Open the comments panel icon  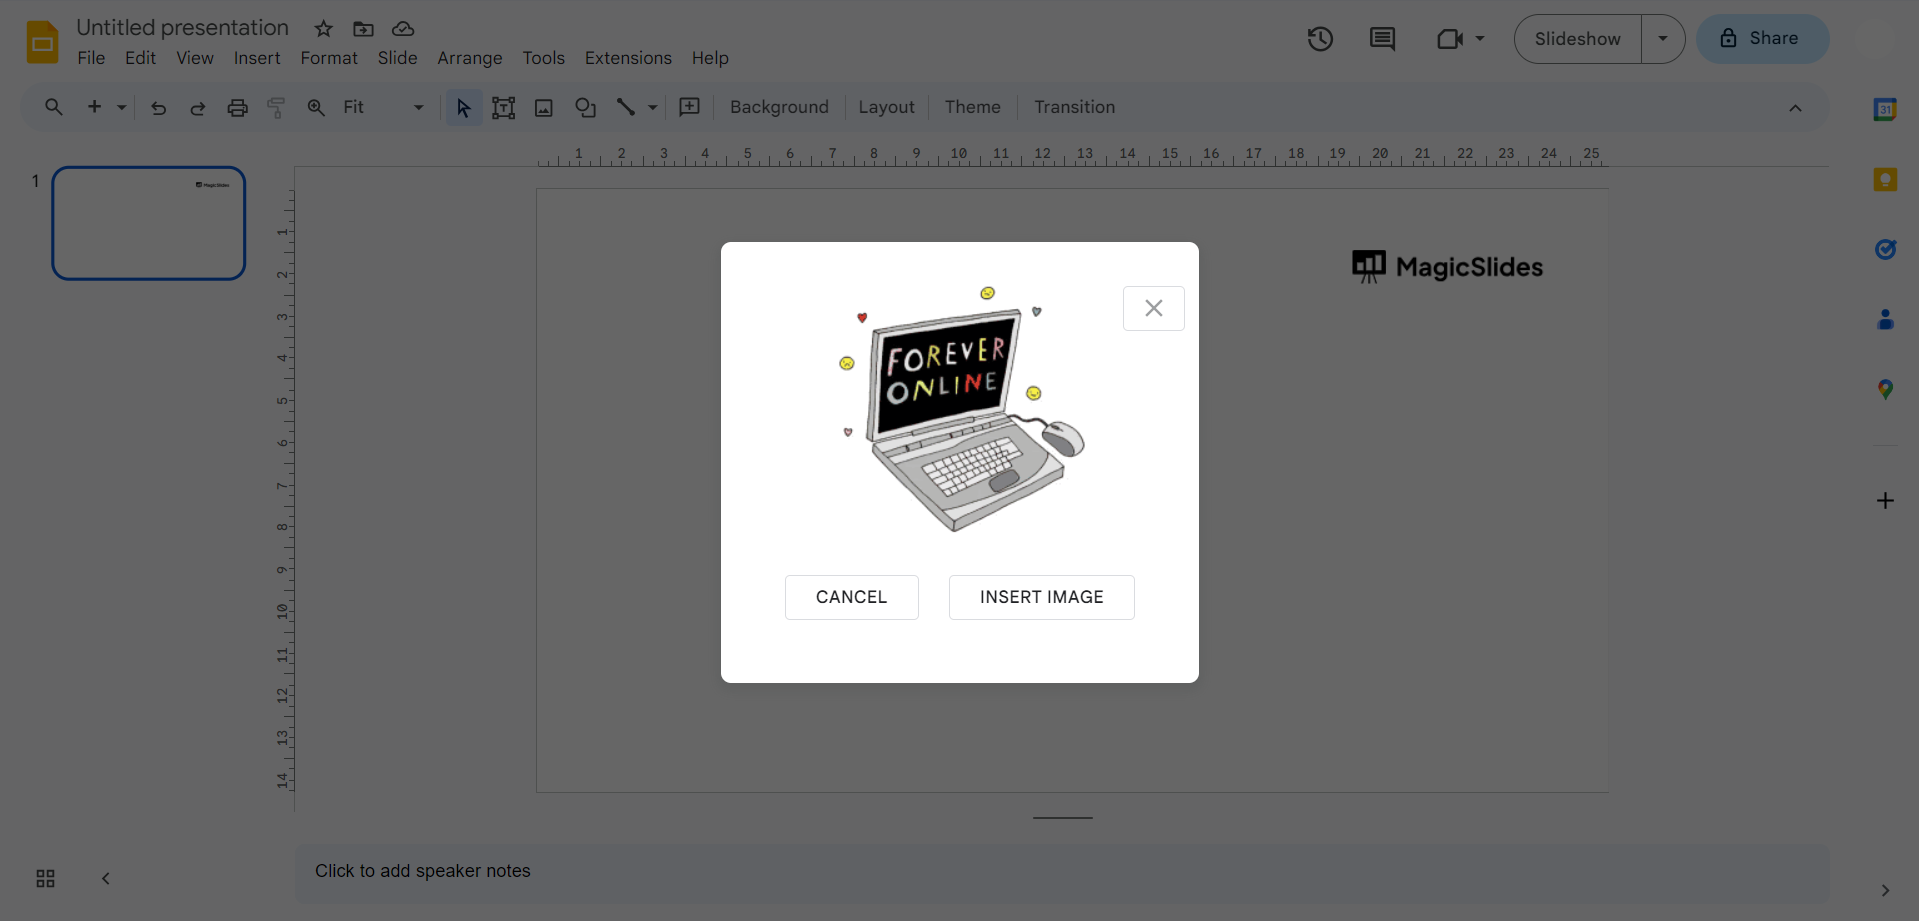click(1382, 39)
